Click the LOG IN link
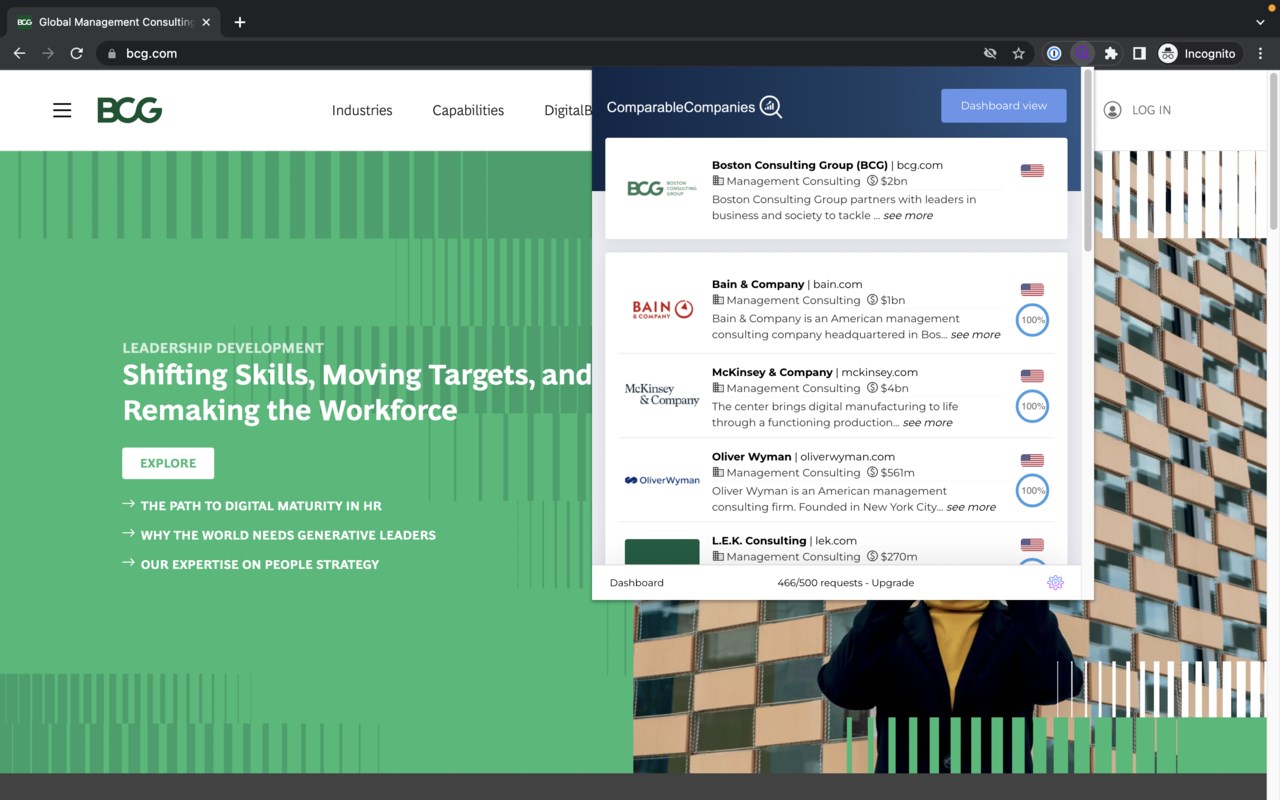The image size is (1280, 800). (1151, 110)
